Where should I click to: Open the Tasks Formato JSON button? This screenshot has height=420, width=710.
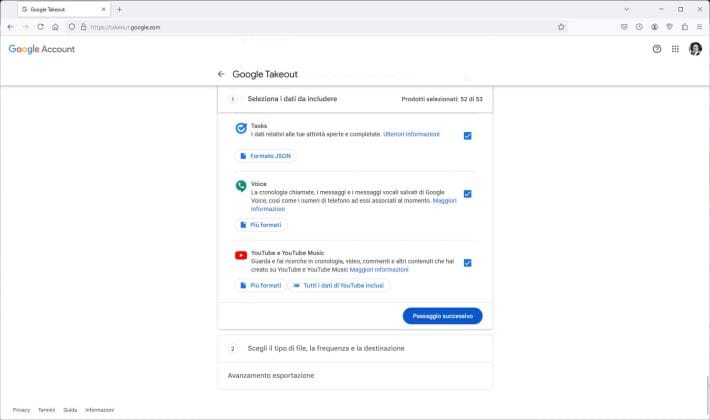tap(266, 156)
